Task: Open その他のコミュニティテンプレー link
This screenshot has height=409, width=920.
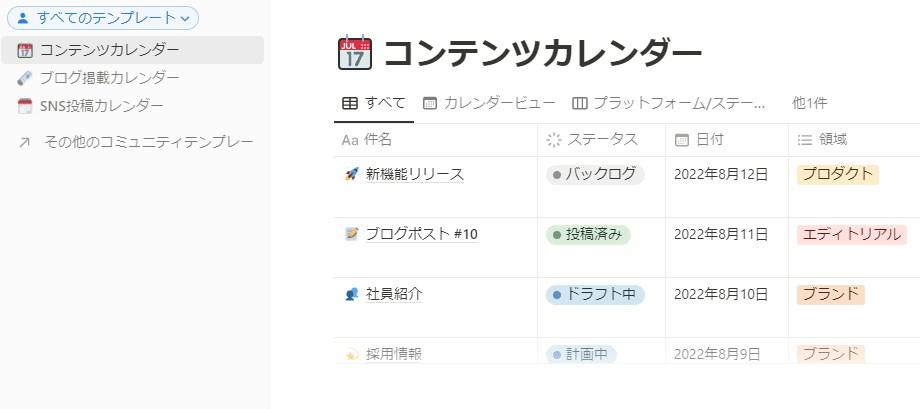Action: pos(136,142)
